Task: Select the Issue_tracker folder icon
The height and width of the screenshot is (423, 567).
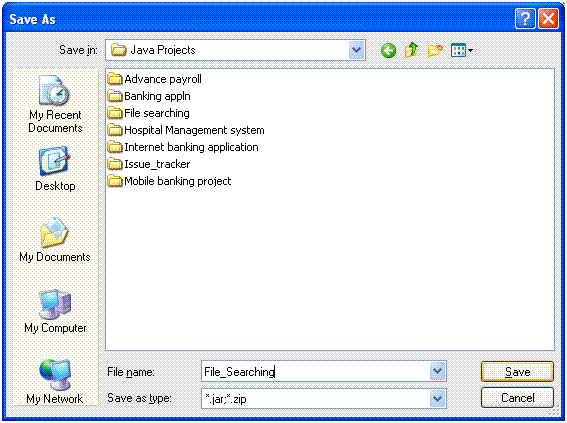Action: point(115,164)
